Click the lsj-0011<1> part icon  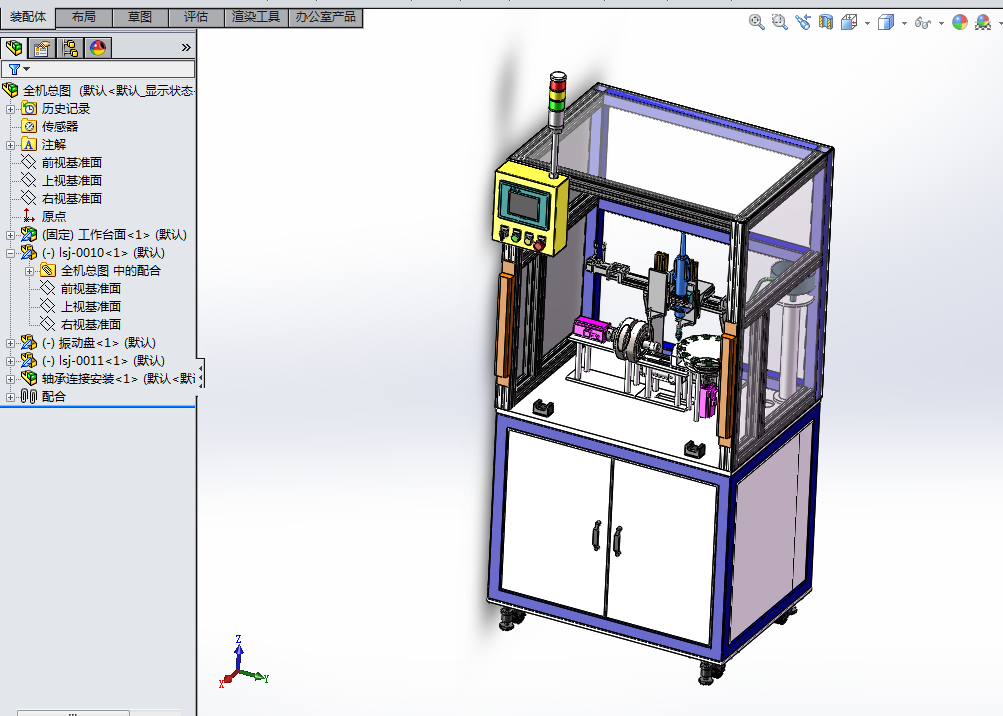[x=29, y=360]
